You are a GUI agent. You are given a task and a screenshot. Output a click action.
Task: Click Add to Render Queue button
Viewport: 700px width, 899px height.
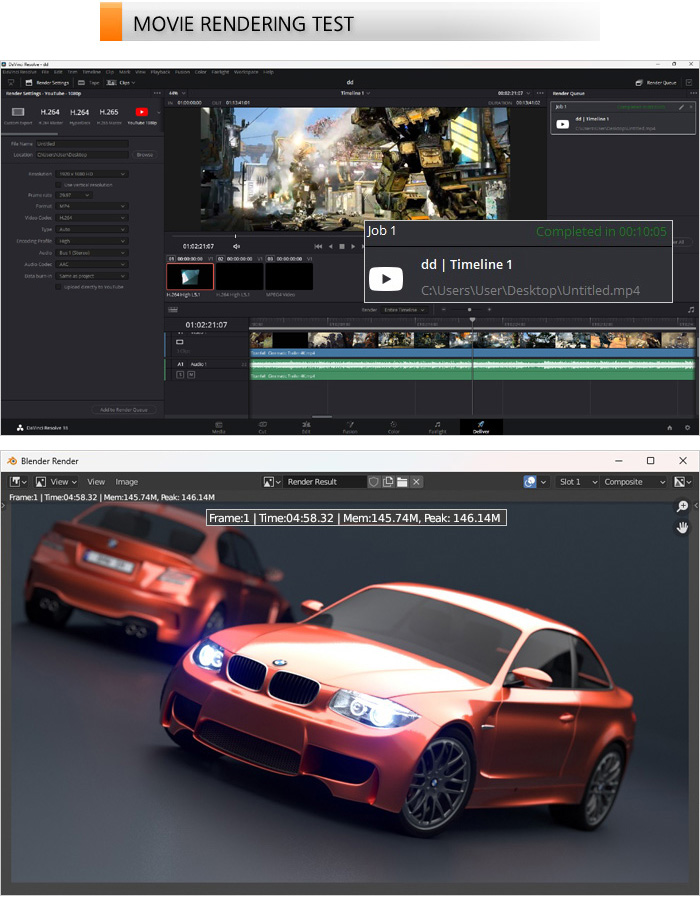click(x=124, y=409)
